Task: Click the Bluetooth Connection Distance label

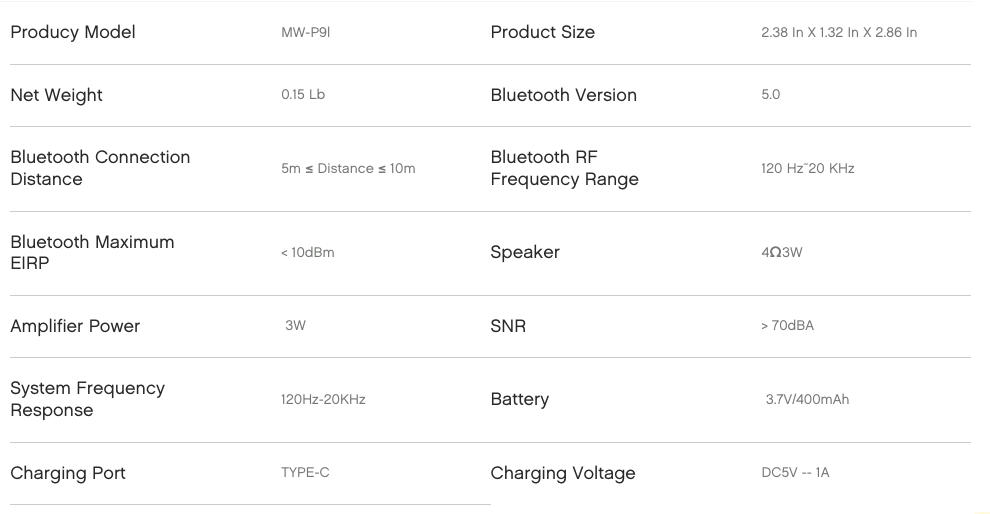Action: 100,168
